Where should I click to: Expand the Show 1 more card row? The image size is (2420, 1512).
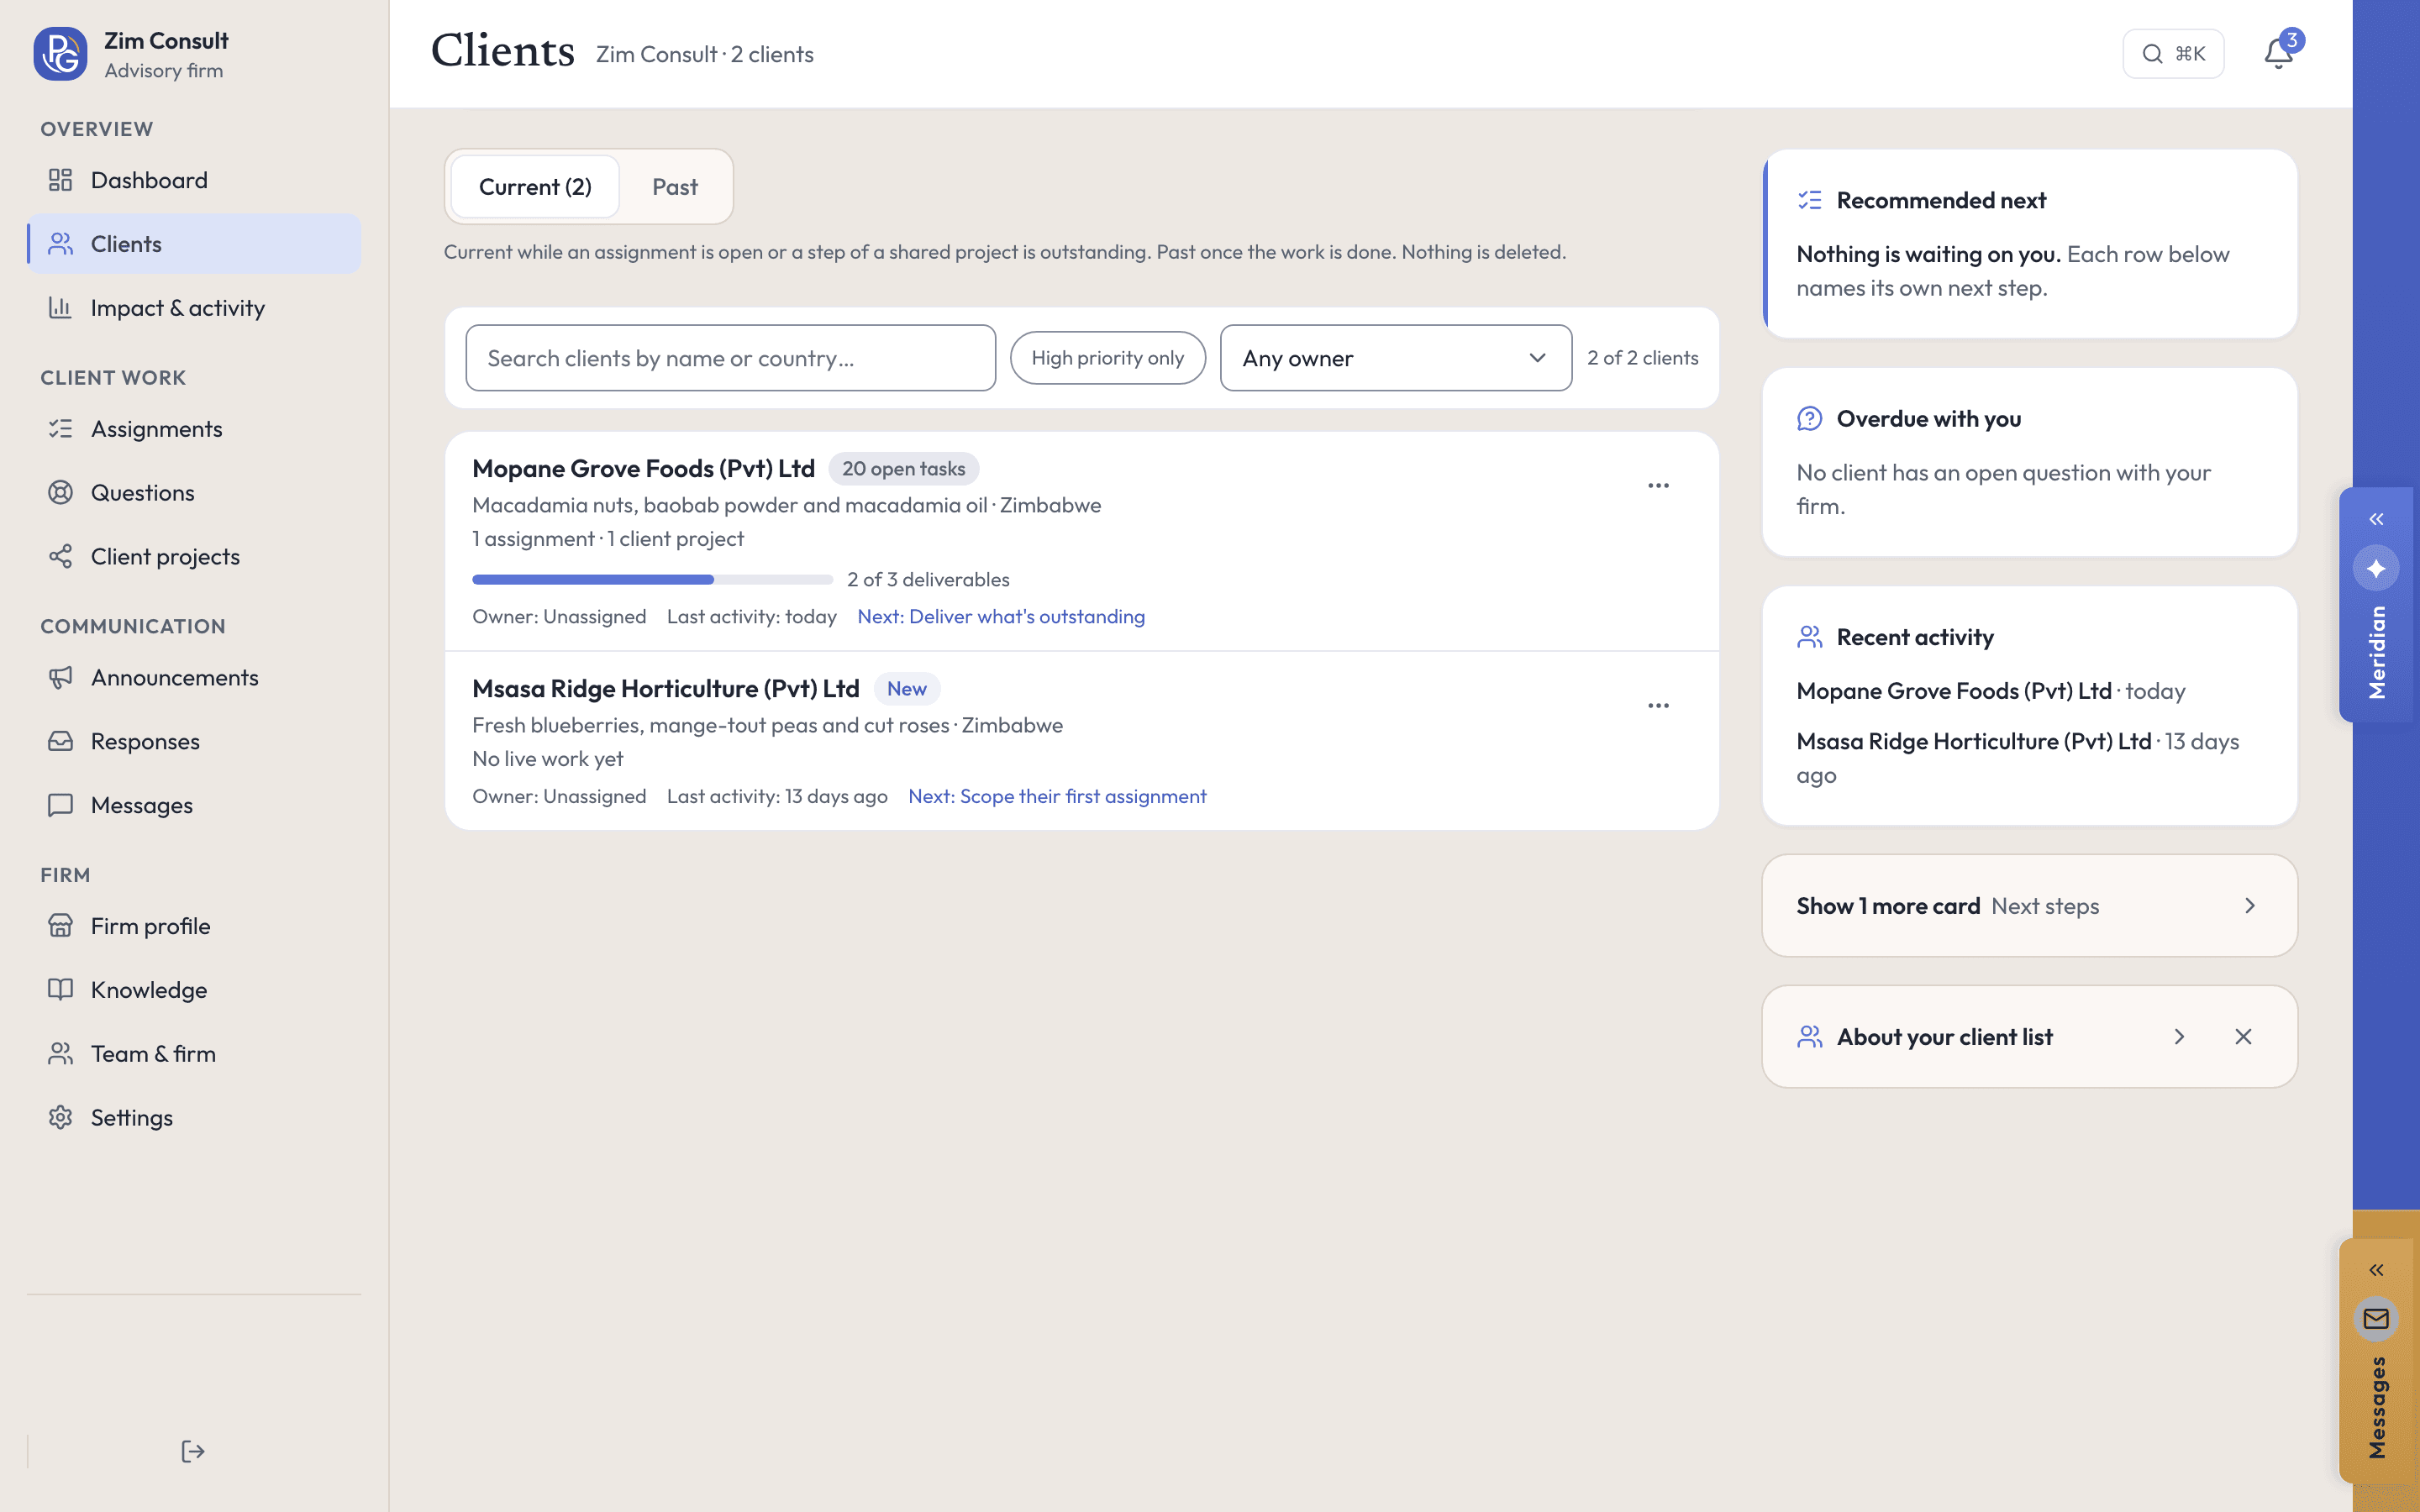2029,906
